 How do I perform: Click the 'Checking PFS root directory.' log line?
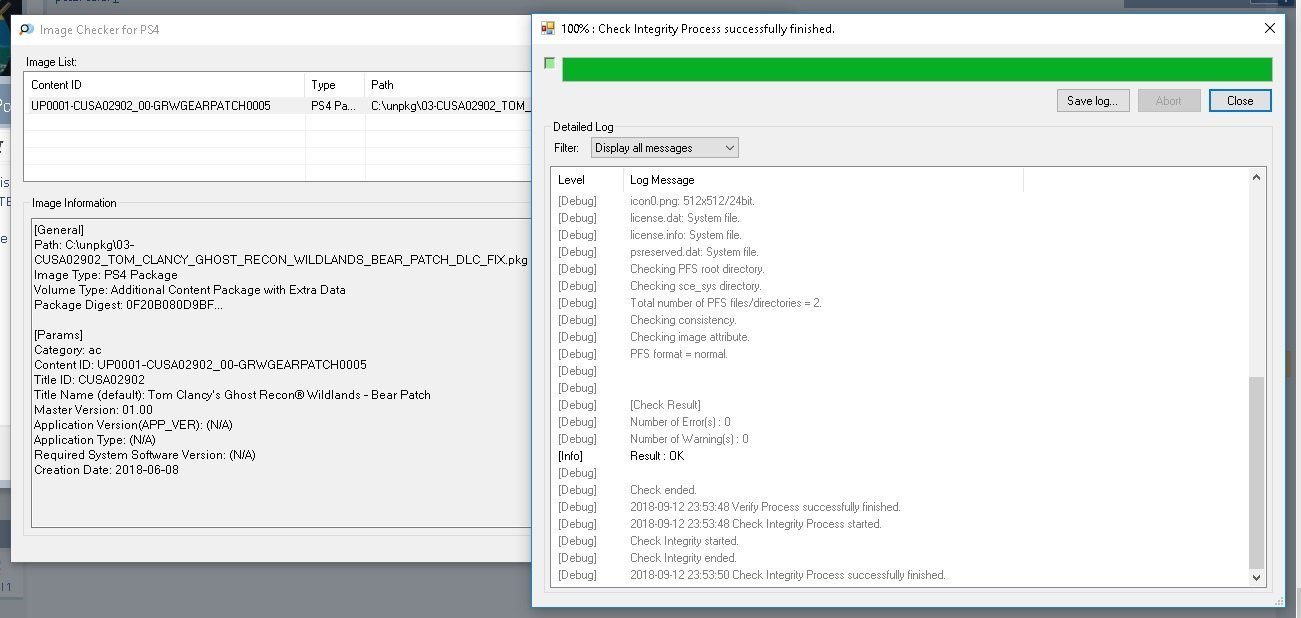coord(697,269)
